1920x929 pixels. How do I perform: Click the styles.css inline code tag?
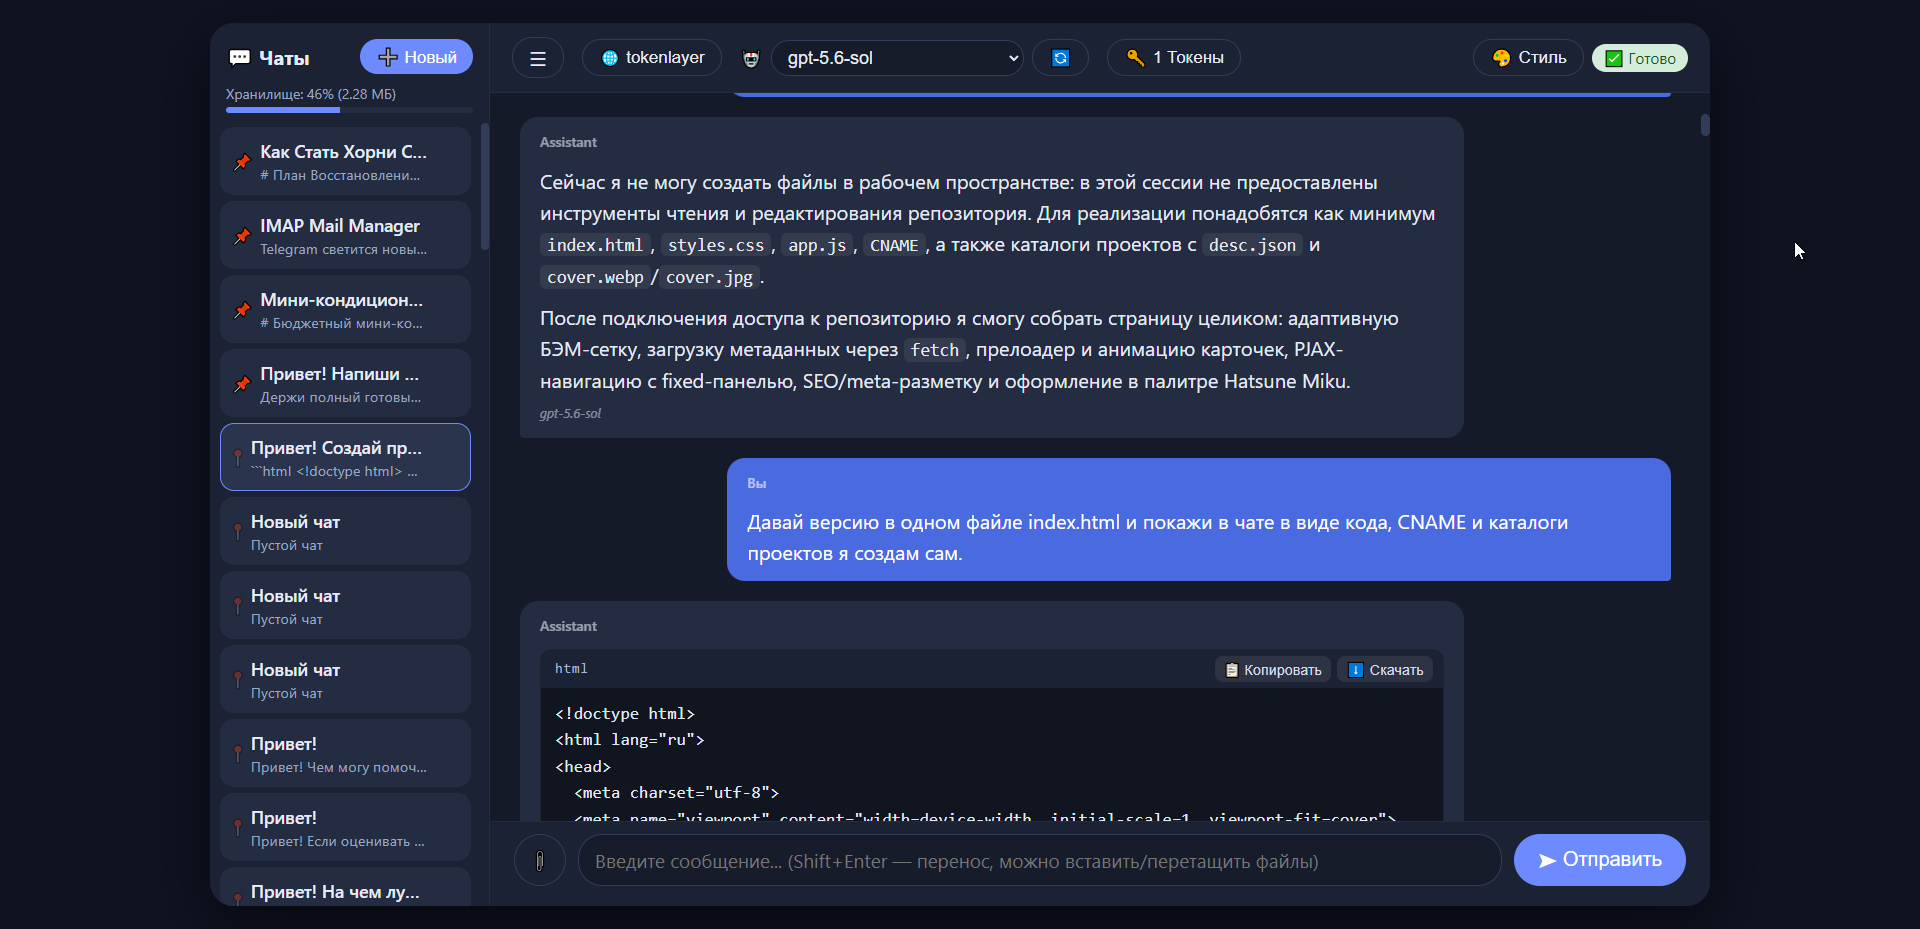716,245
